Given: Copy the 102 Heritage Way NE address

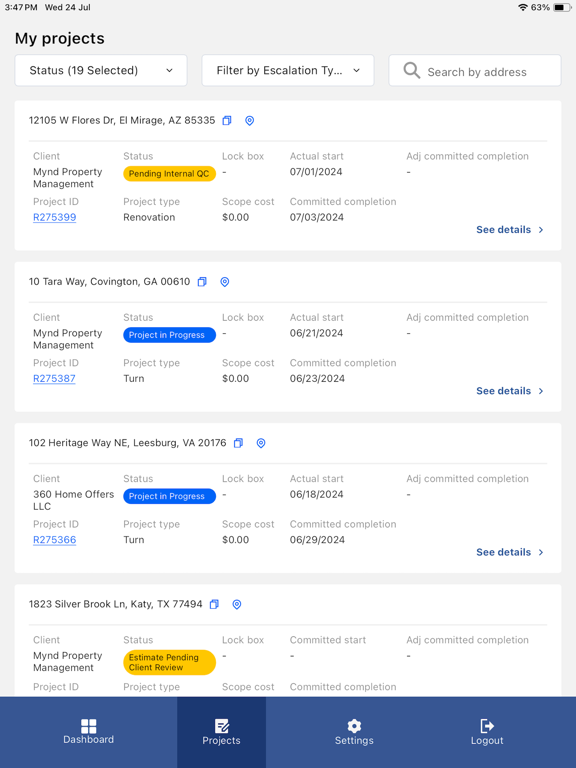Looking at the screenshot, I should 238,443.
